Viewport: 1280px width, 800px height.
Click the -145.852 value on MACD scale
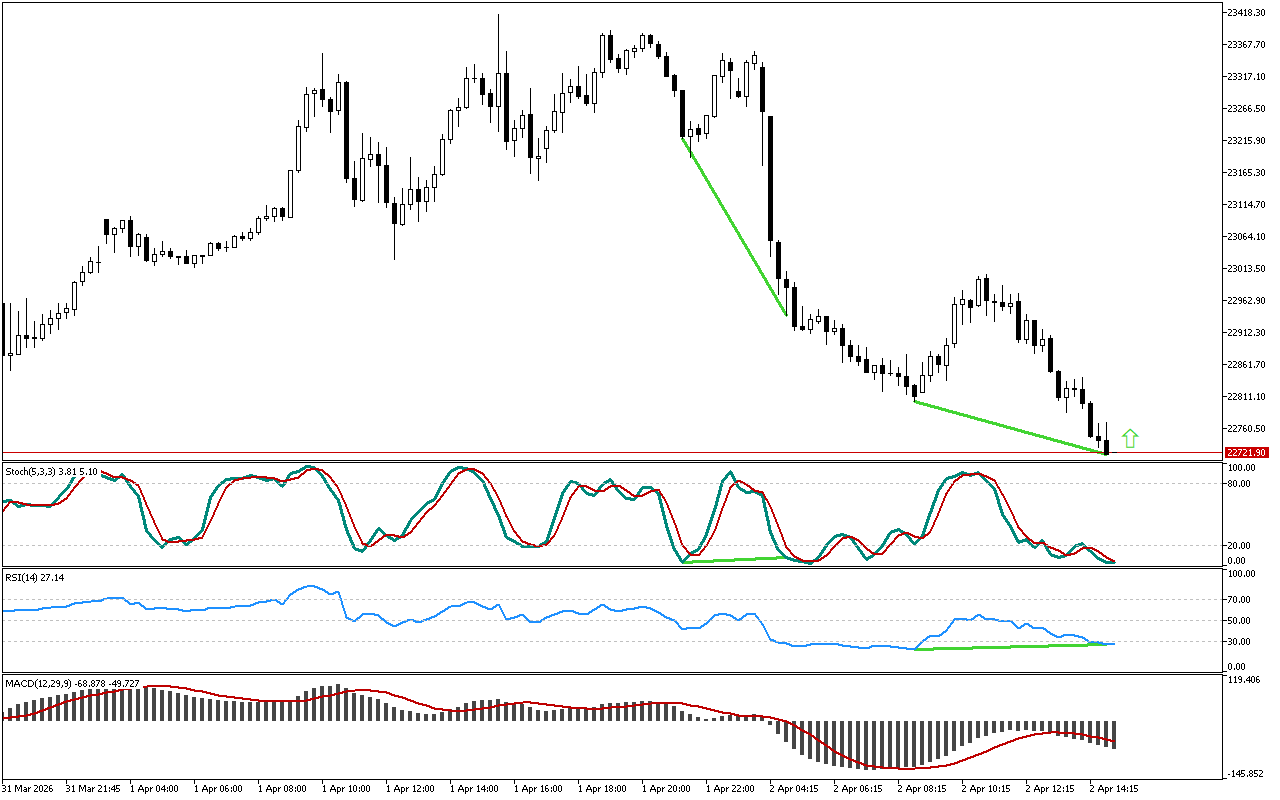point(1246,774)
